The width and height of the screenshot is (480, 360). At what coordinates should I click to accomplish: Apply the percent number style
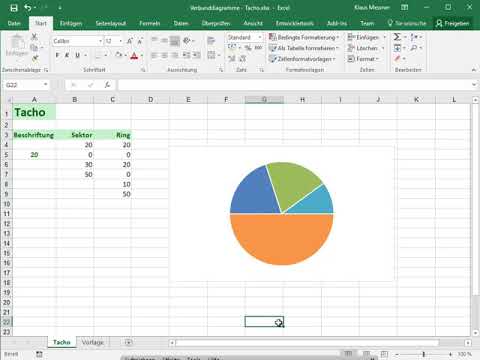click(248, 48)
